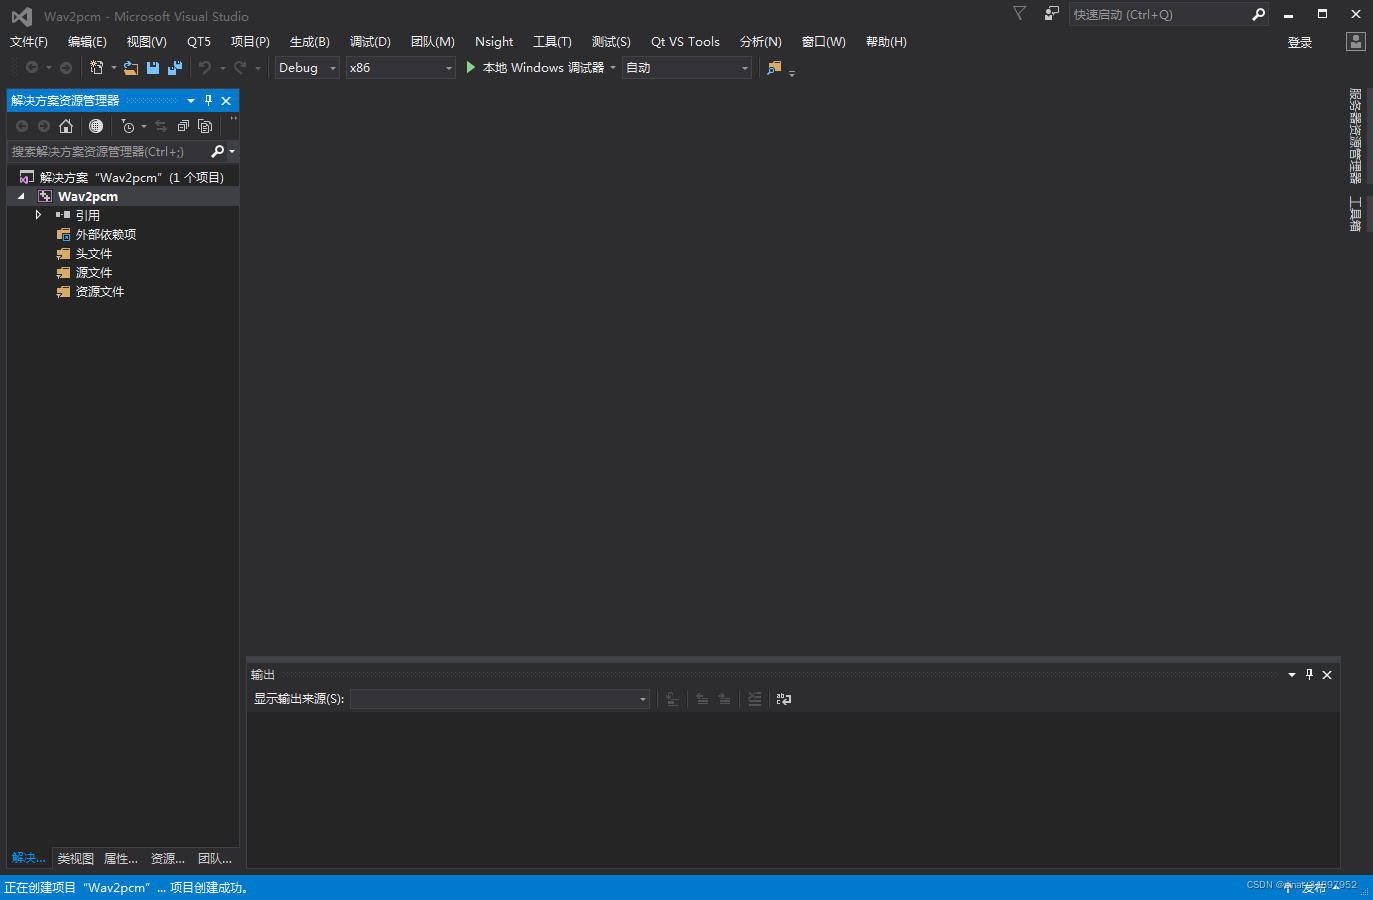1373x900 pixels.
Task: Click the Quick Launch search box
Action: tap(1159, 15)
